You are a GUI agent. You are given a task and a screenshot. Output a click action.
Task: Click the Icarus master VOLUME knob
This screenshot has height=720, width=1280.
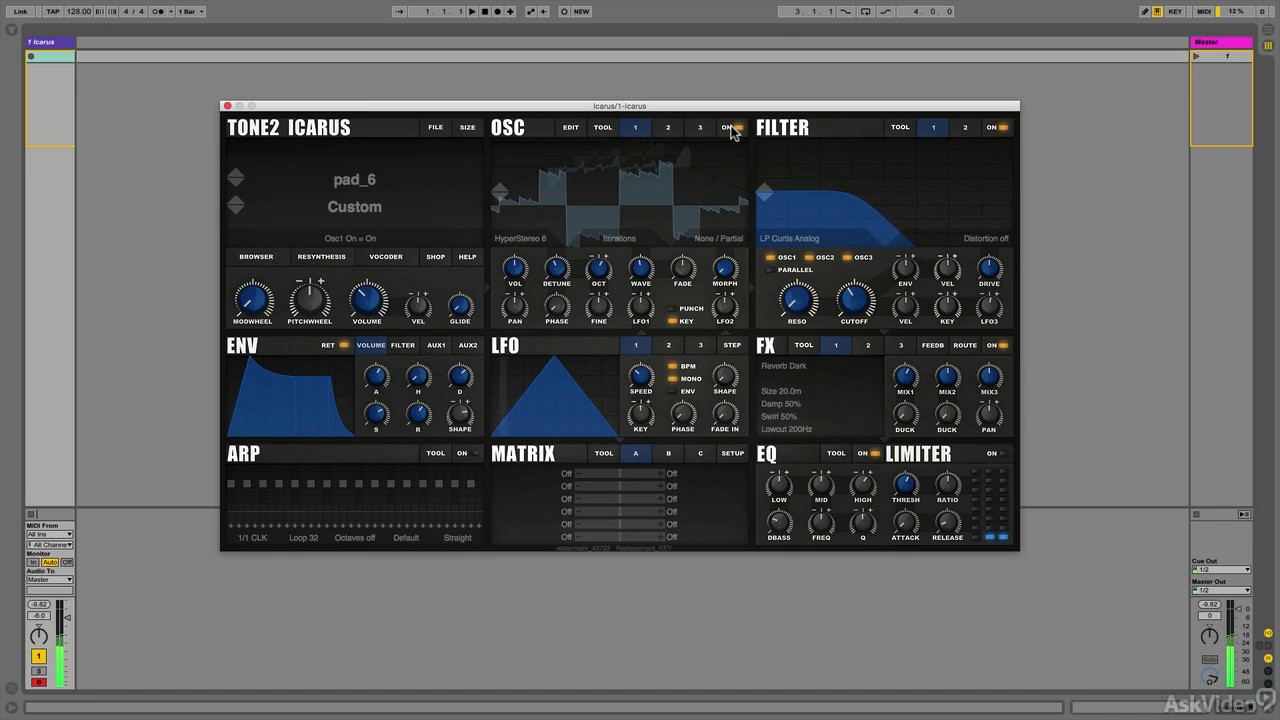[x=367, y=299]
